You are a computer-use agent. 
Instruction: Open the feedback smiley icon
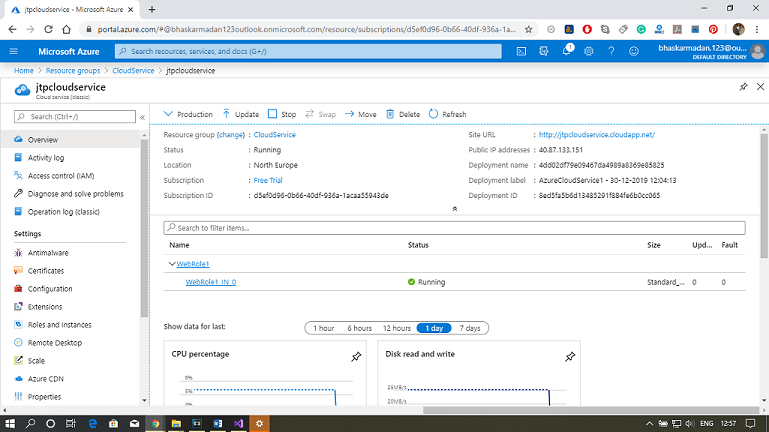click(634, 51)
